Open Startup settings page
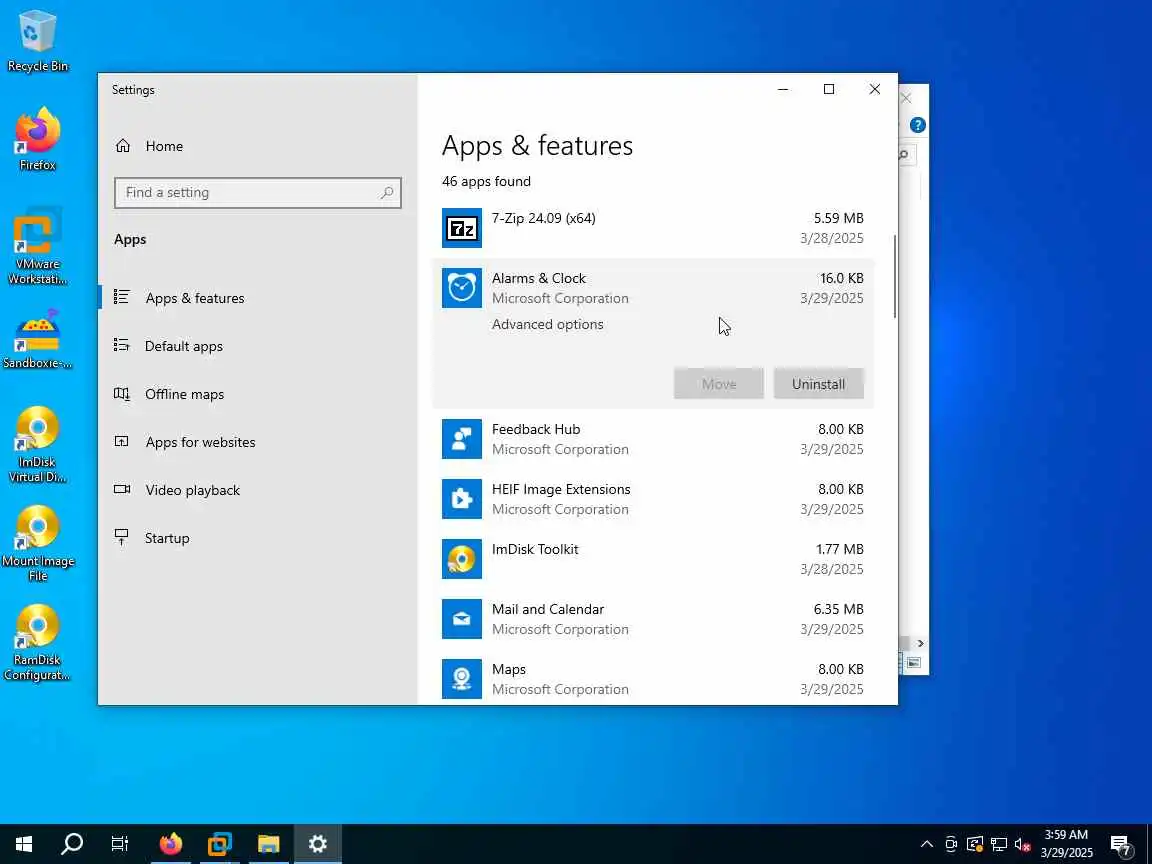Viewport: 1152px width, 864px height. tap(257, 538)
